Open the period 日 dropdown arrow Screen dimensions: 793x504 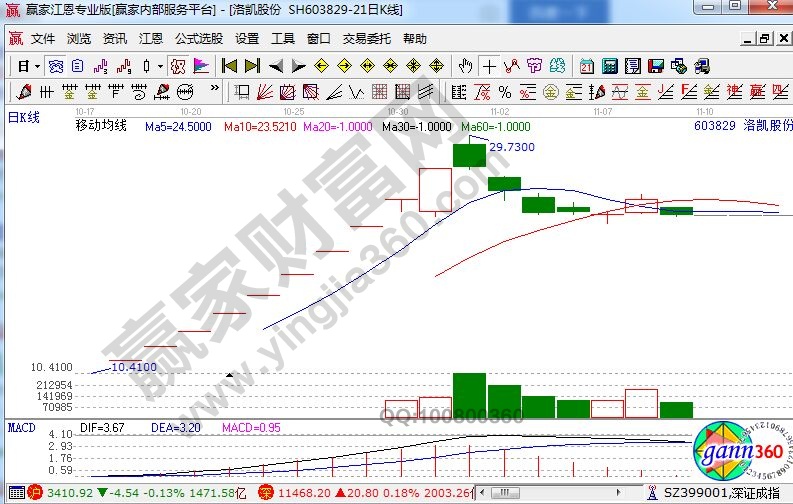tap(37, 66)
